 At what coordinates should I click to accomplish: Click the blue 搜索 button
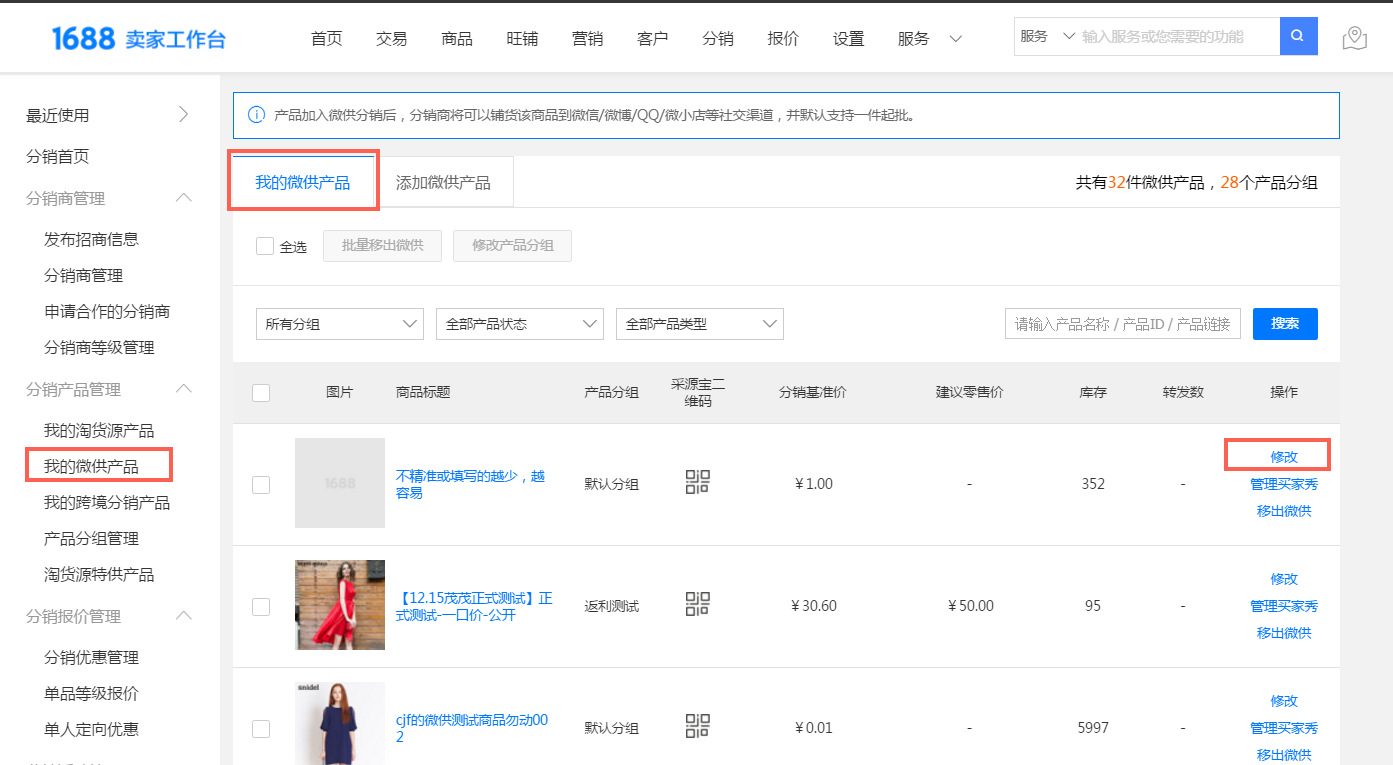coord(1285,324)
